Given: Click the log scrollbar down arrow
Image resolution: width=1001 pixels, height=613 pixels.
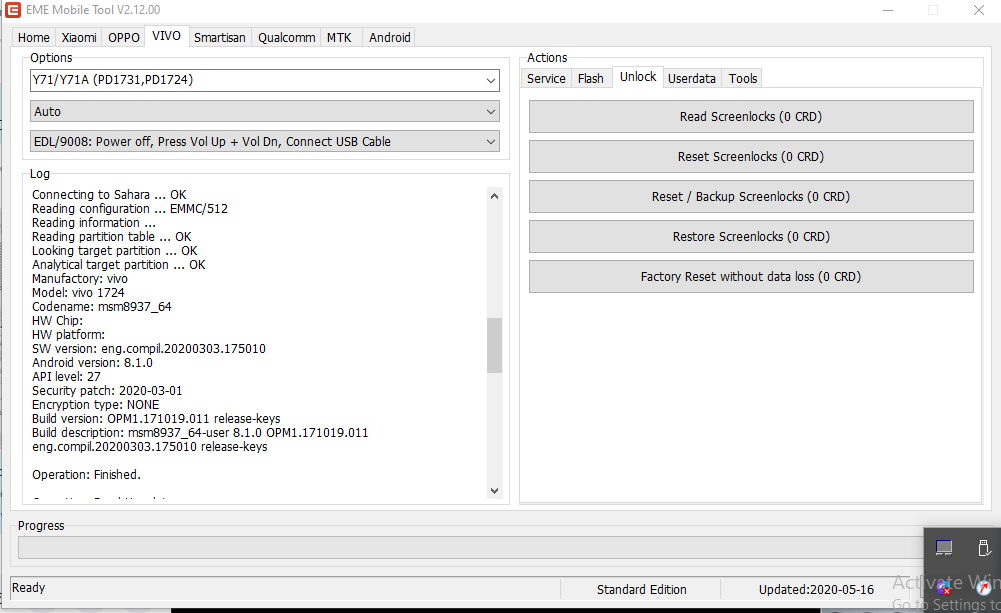Looking at the screenshot, I should 494,490.
